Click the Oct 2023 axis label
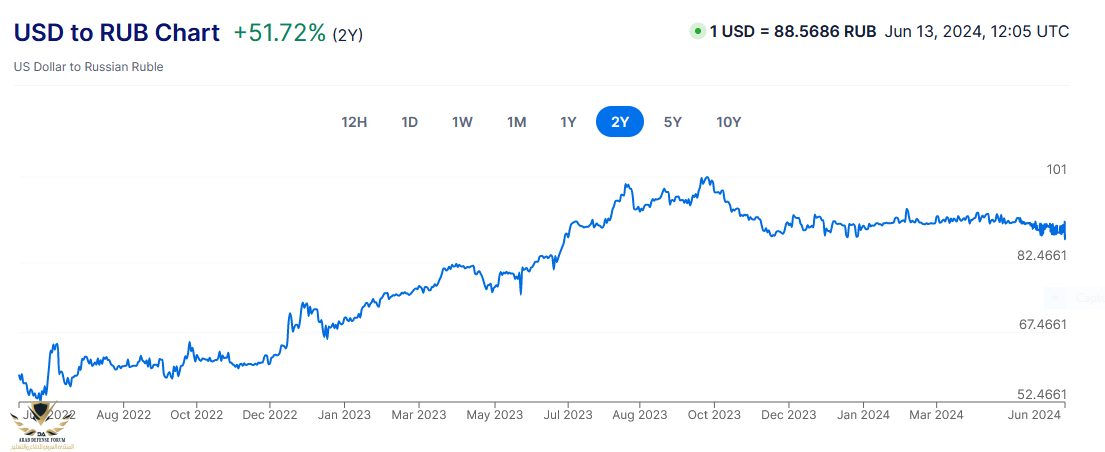 [714, 414]
